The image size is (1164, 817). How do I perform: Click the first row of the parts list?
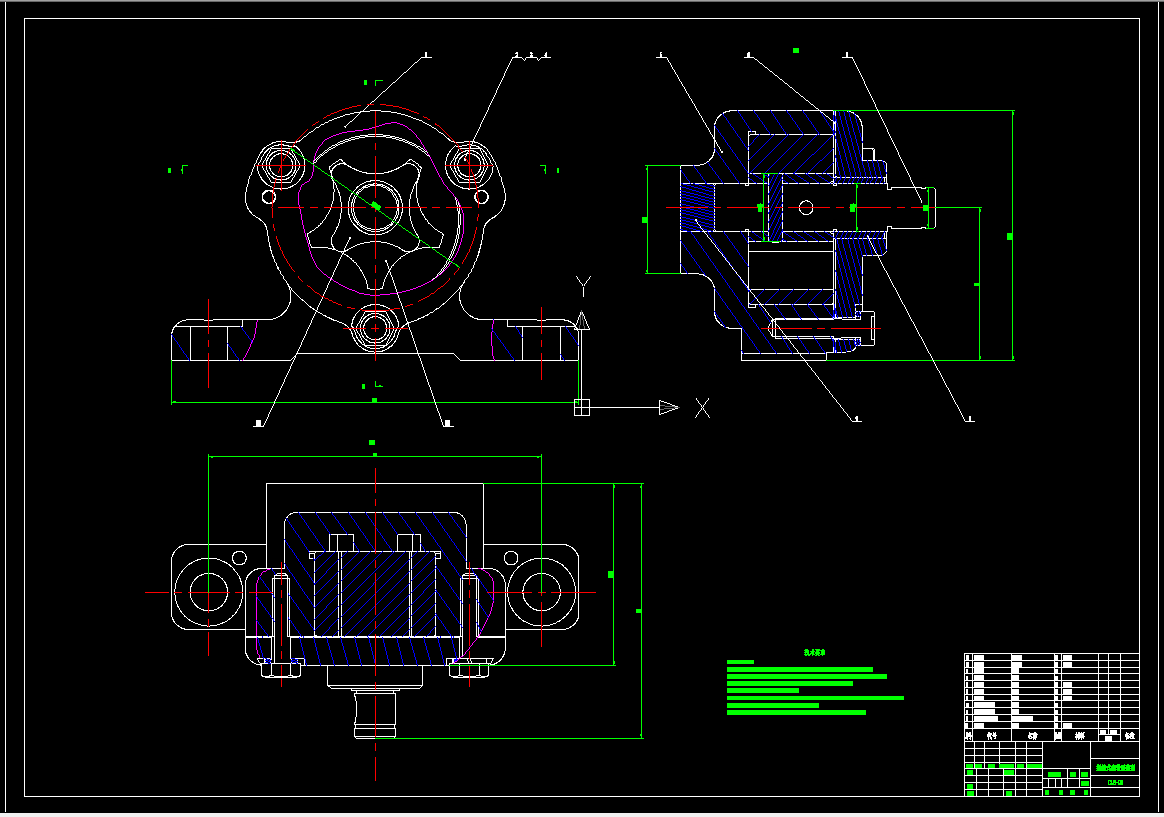1051,657
